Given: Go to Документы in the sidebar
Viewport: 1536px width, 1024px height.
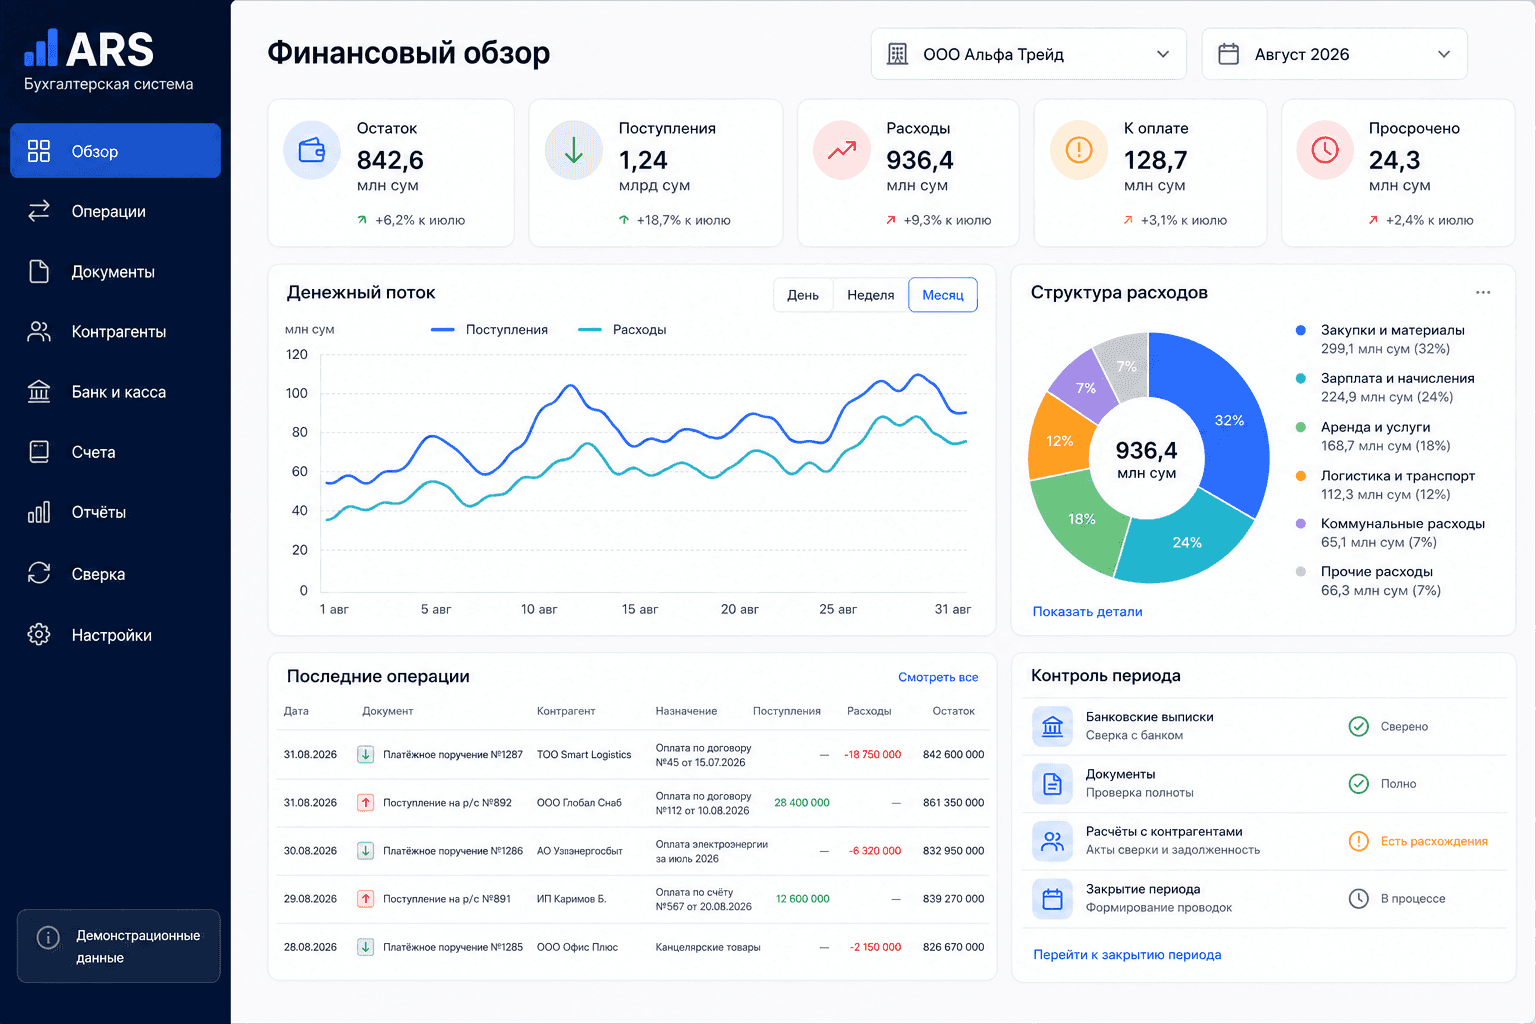Looking at the screenshot, I should (115, 272).
